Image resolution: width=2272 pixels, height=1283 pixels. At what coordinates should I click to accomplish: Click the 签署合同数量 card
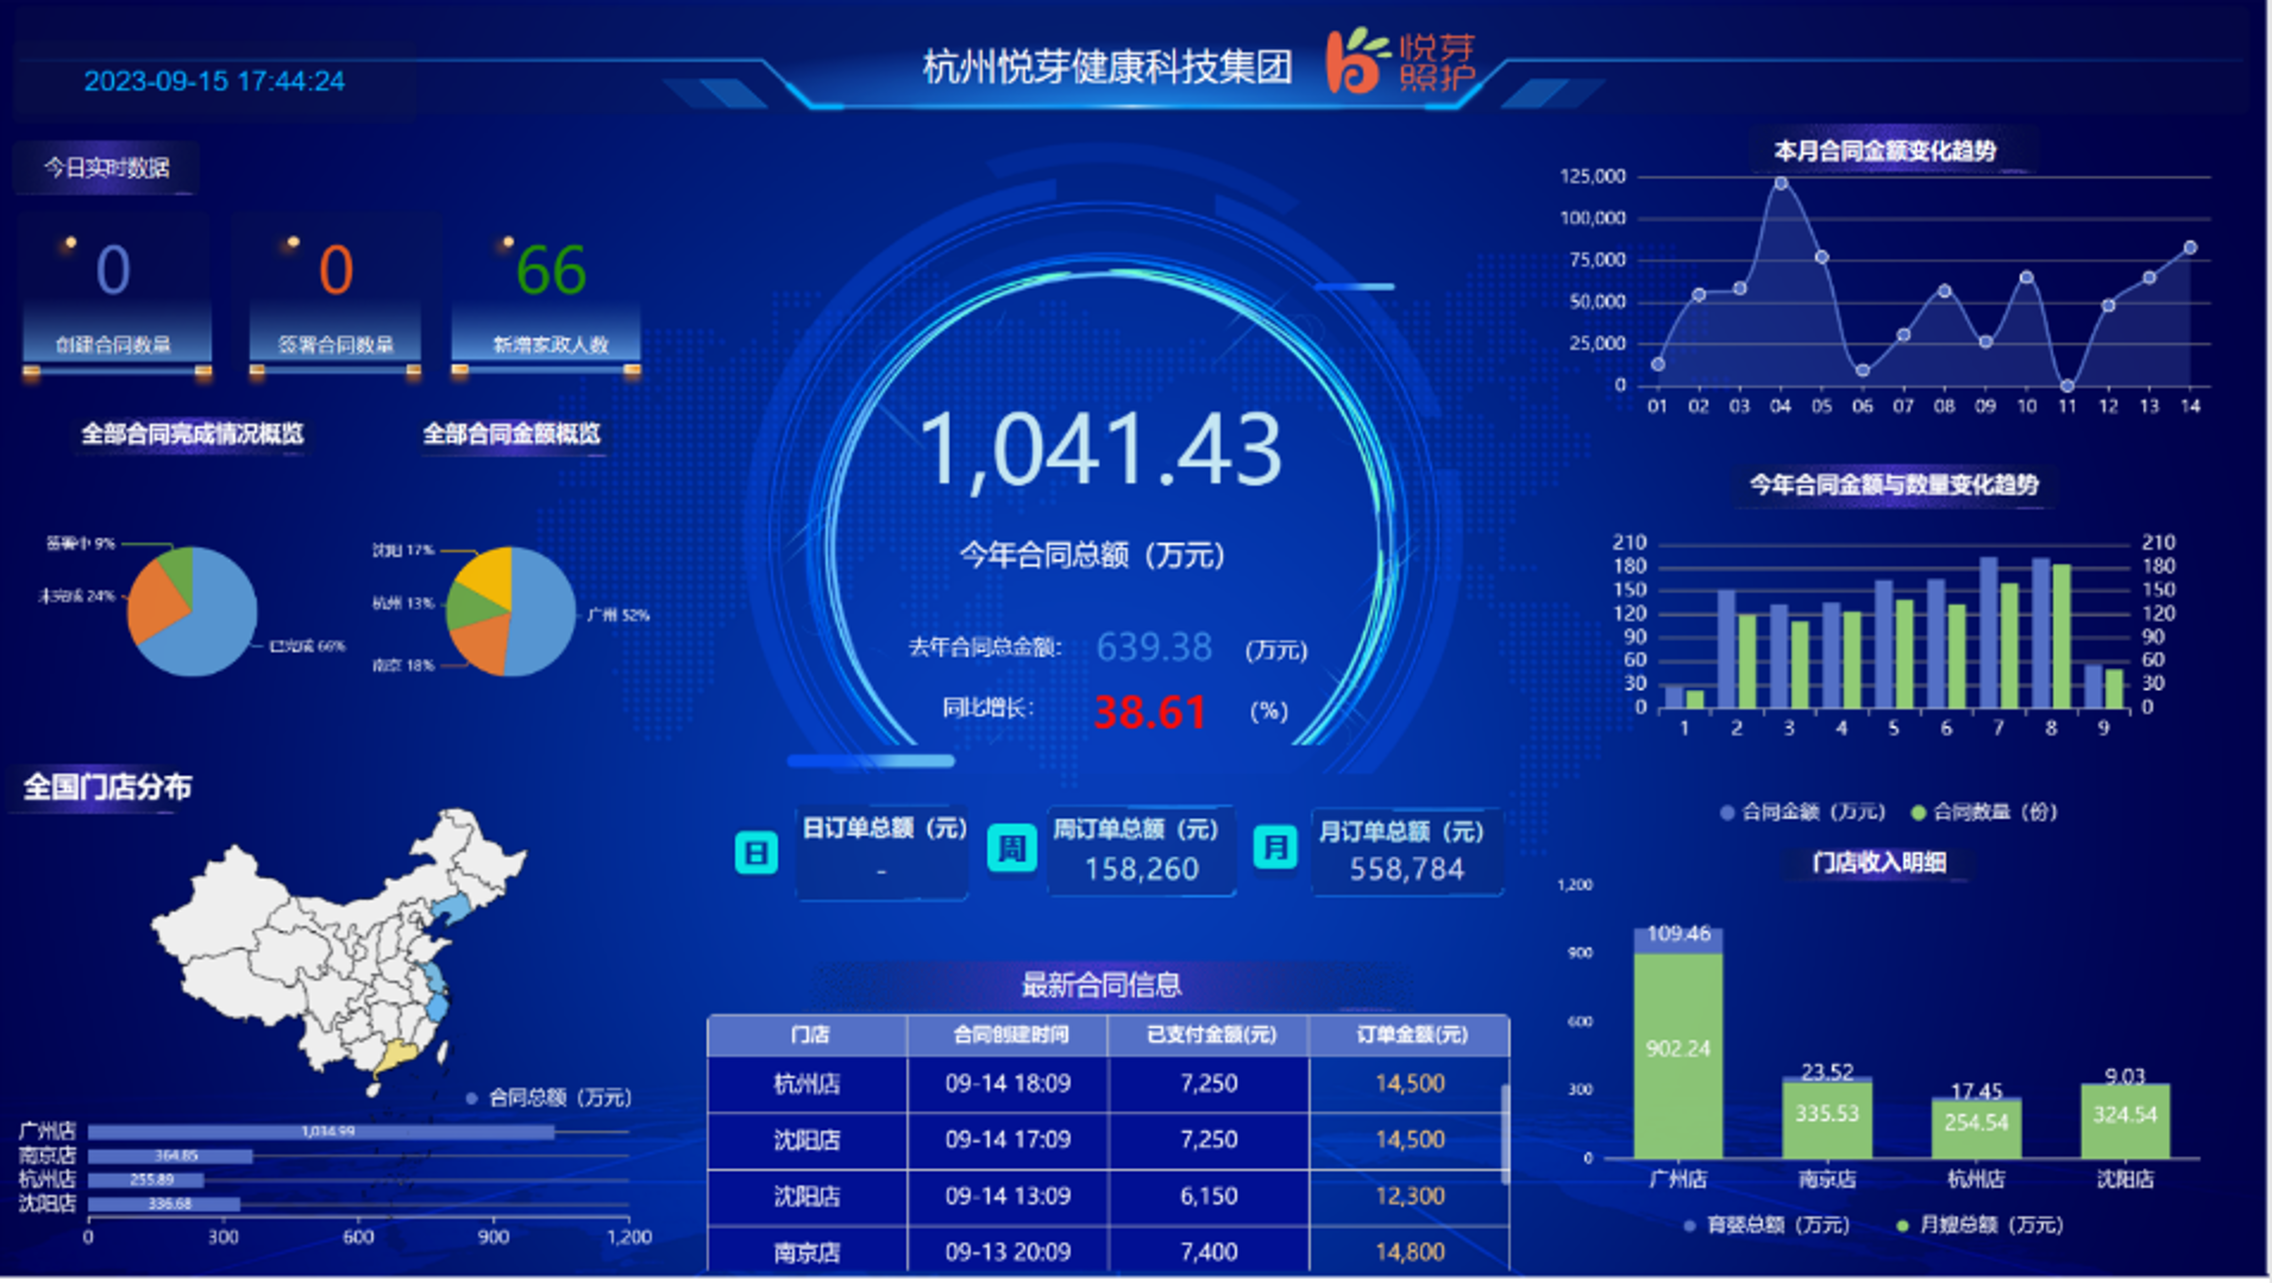335,297
